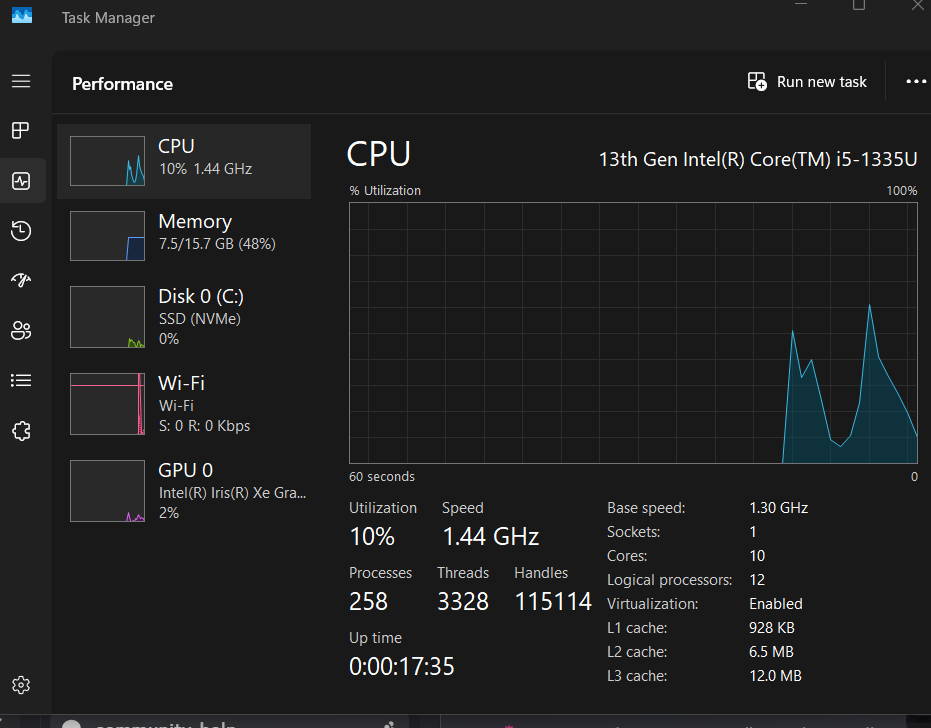The image size is (931, 728).
Task: Click the CPU mini graph thumbnail
Action: click(x=107, y=161)
